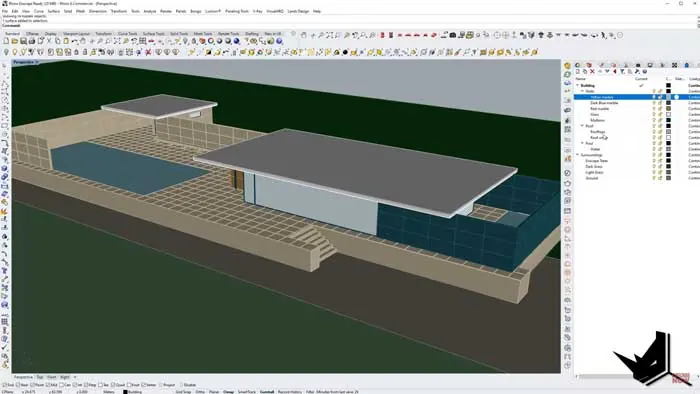Toggle visibility bulb of Glass layer
700x394 pixels.
point(654,114)
